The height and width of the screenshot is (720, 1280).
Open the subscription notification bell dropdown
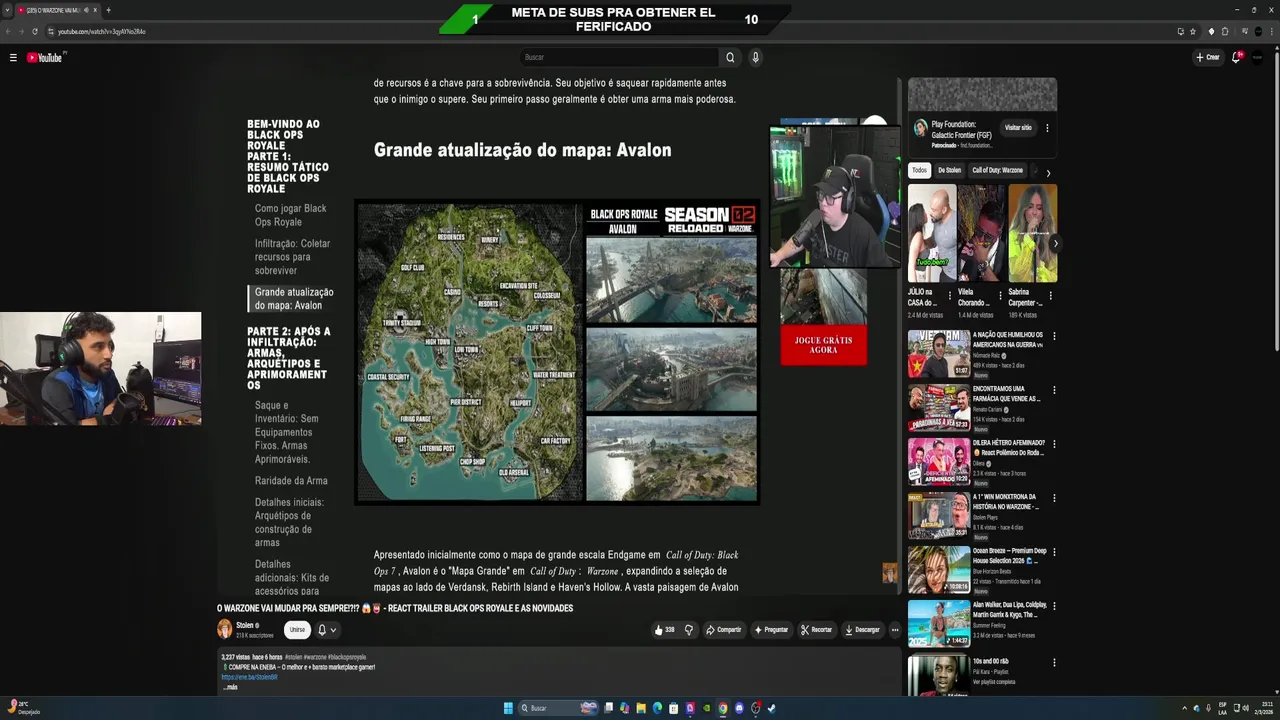[327, 630]
